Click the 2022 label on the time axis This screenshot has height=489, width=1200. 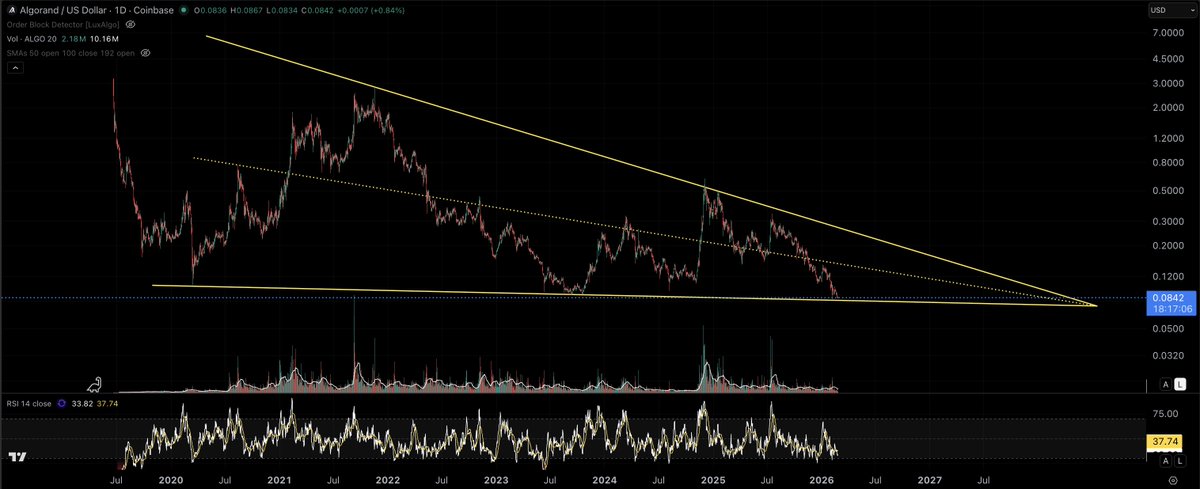388,480
